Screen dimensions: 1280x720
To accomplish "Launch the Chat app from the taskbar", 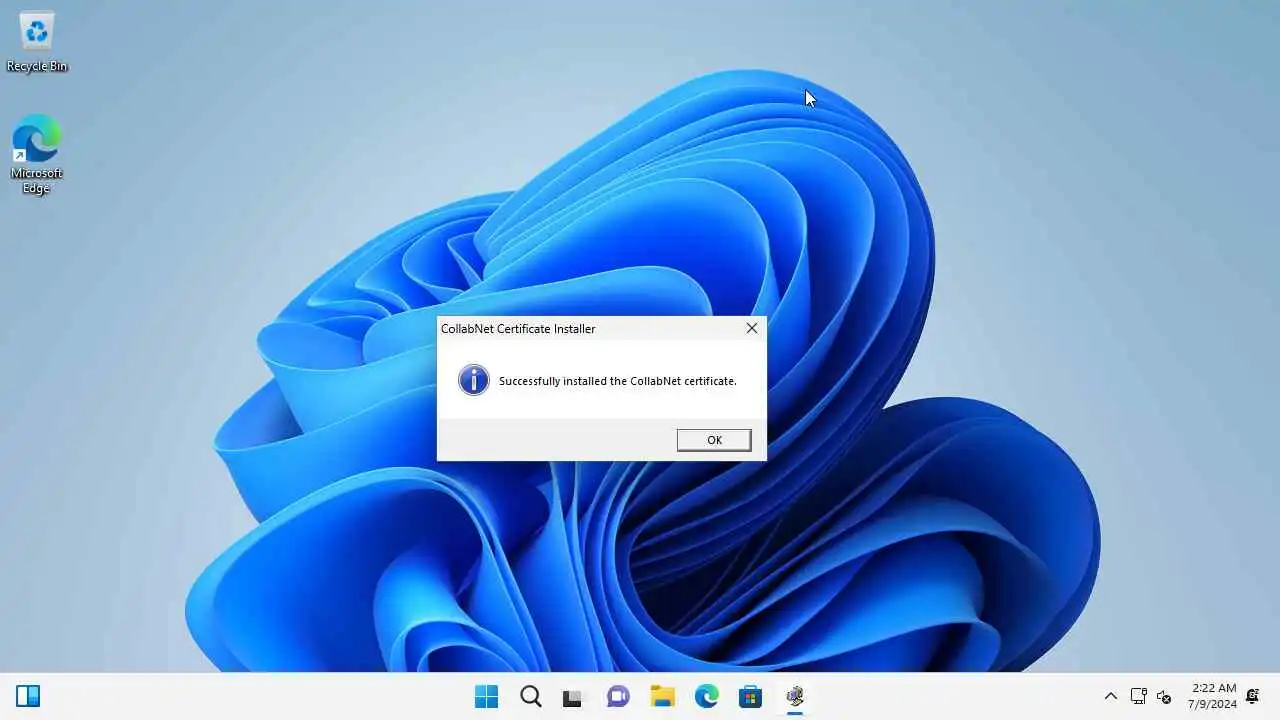I will pos(618,696).
